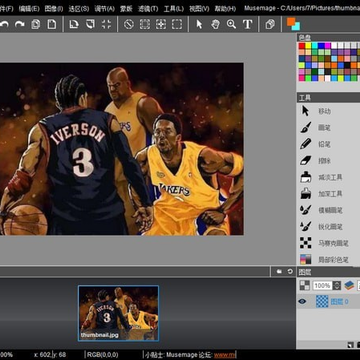Viewport: 360px width, 360px height.
Task: Open the Musemage forum www link
Action: coord(225,355)
